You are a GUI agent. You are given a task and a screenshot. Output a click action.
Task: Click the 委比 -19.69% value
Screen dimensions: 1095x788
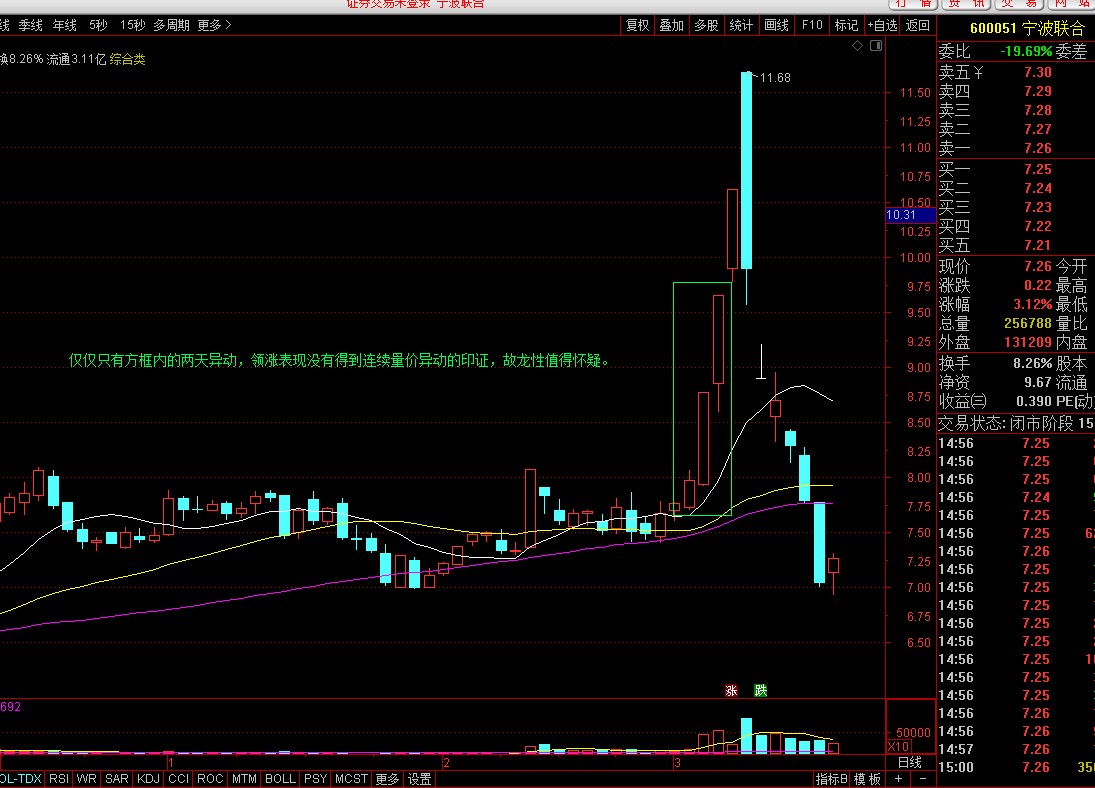[x=1026, y=51]
